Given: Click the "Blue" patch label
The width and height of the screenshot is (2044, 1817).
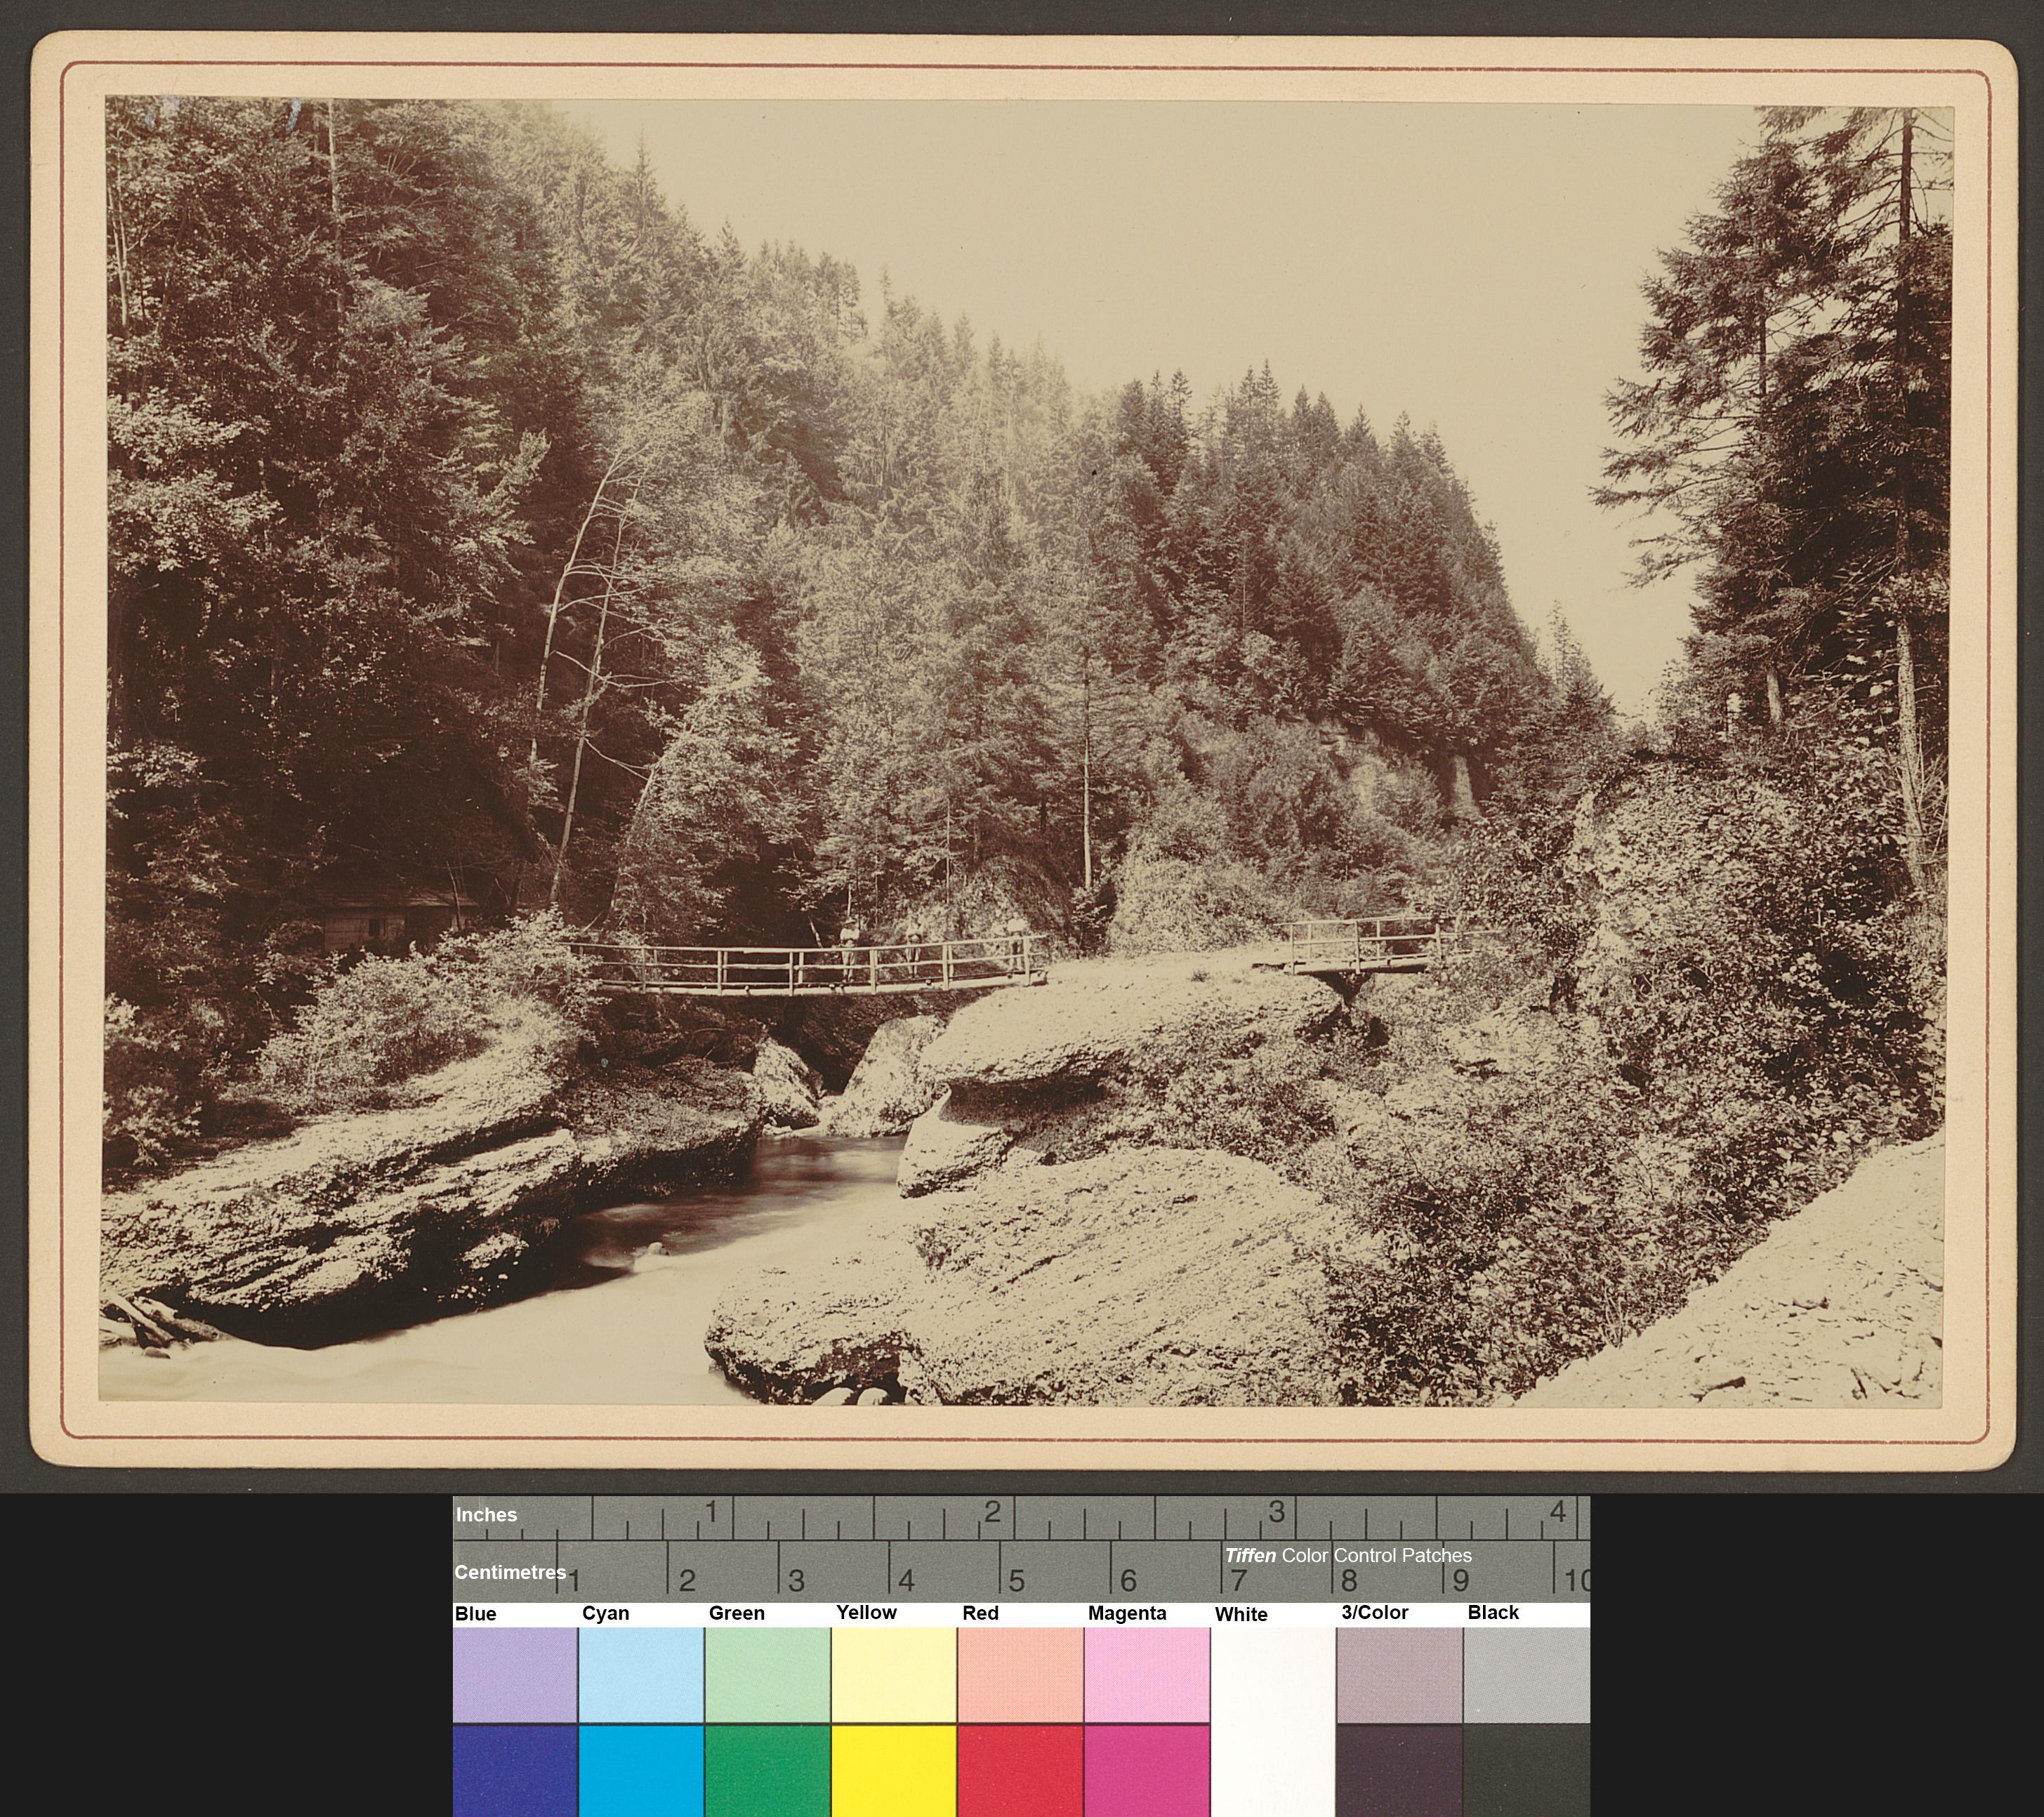Looking at the screenshot, I should [475, 1613].
